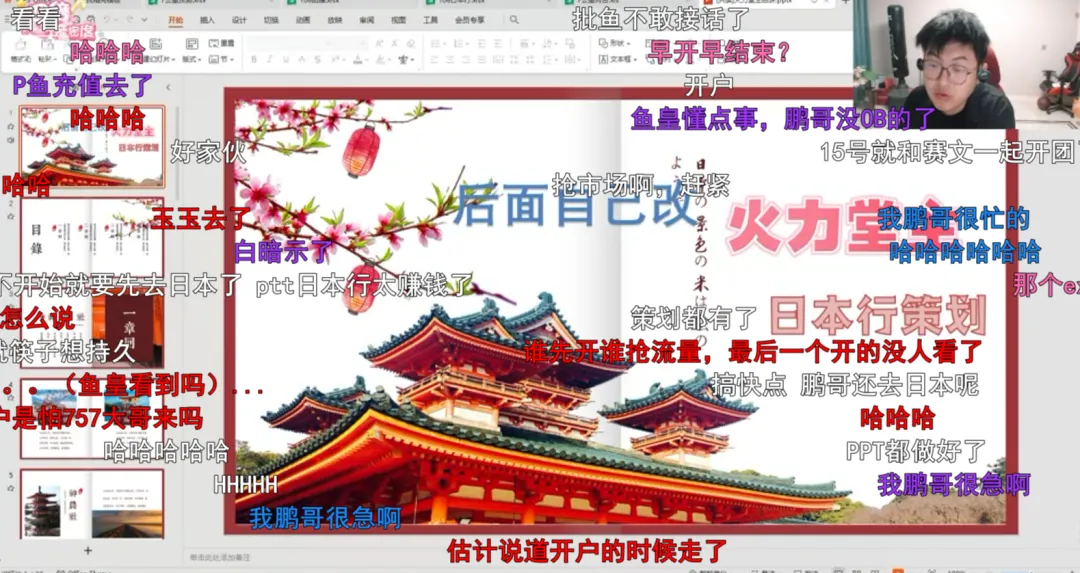Open the 工具 (Tools) tab

pos(430,20)
